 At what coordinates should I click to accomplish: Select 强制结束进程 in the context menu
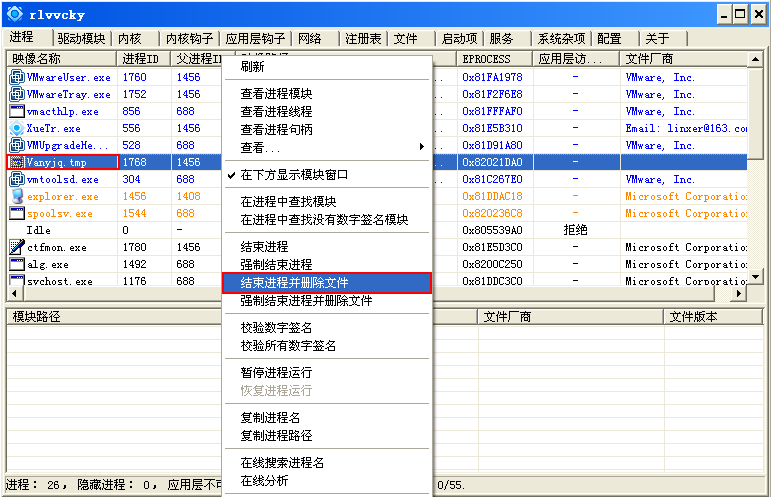278,264
